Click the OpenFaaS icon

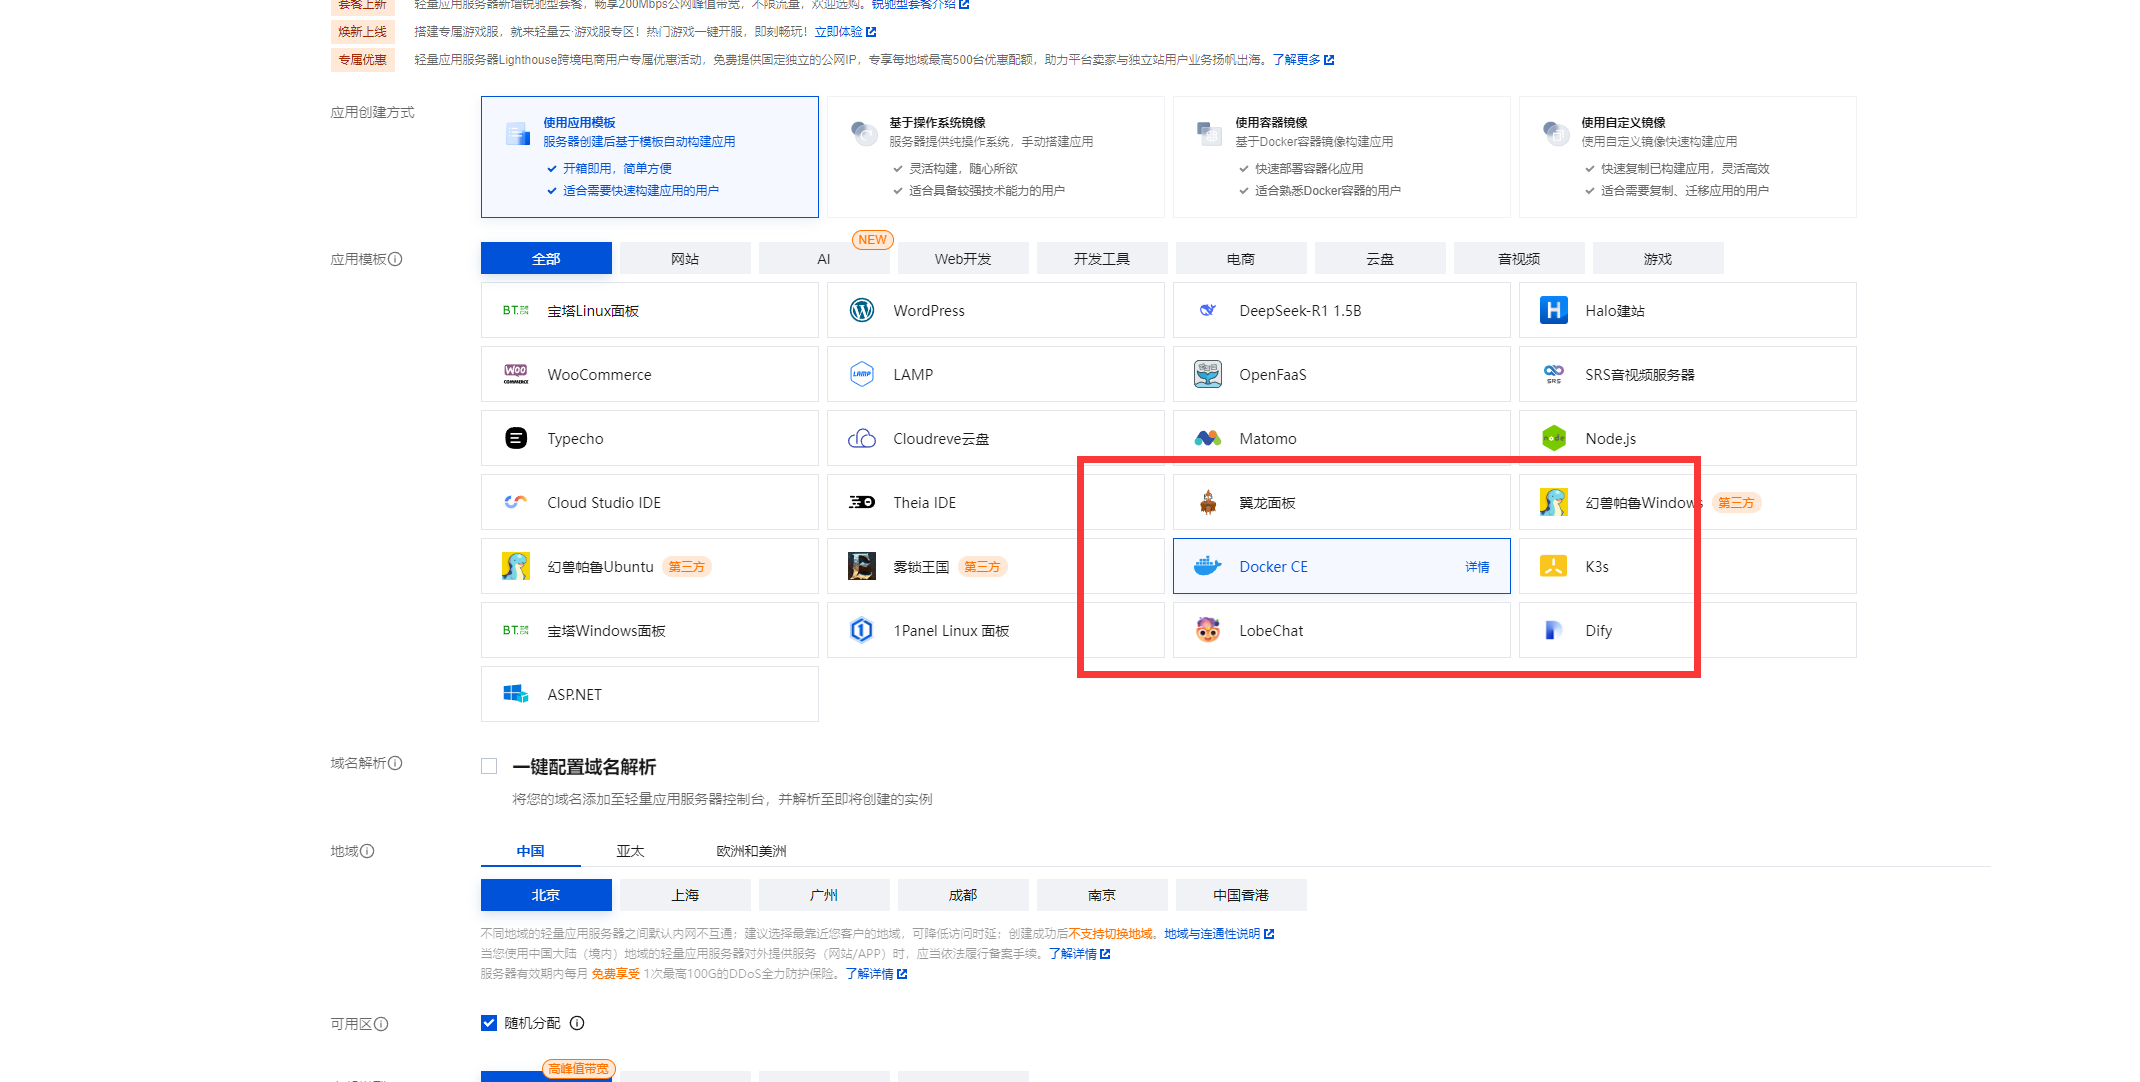[x=1208, y=375]
